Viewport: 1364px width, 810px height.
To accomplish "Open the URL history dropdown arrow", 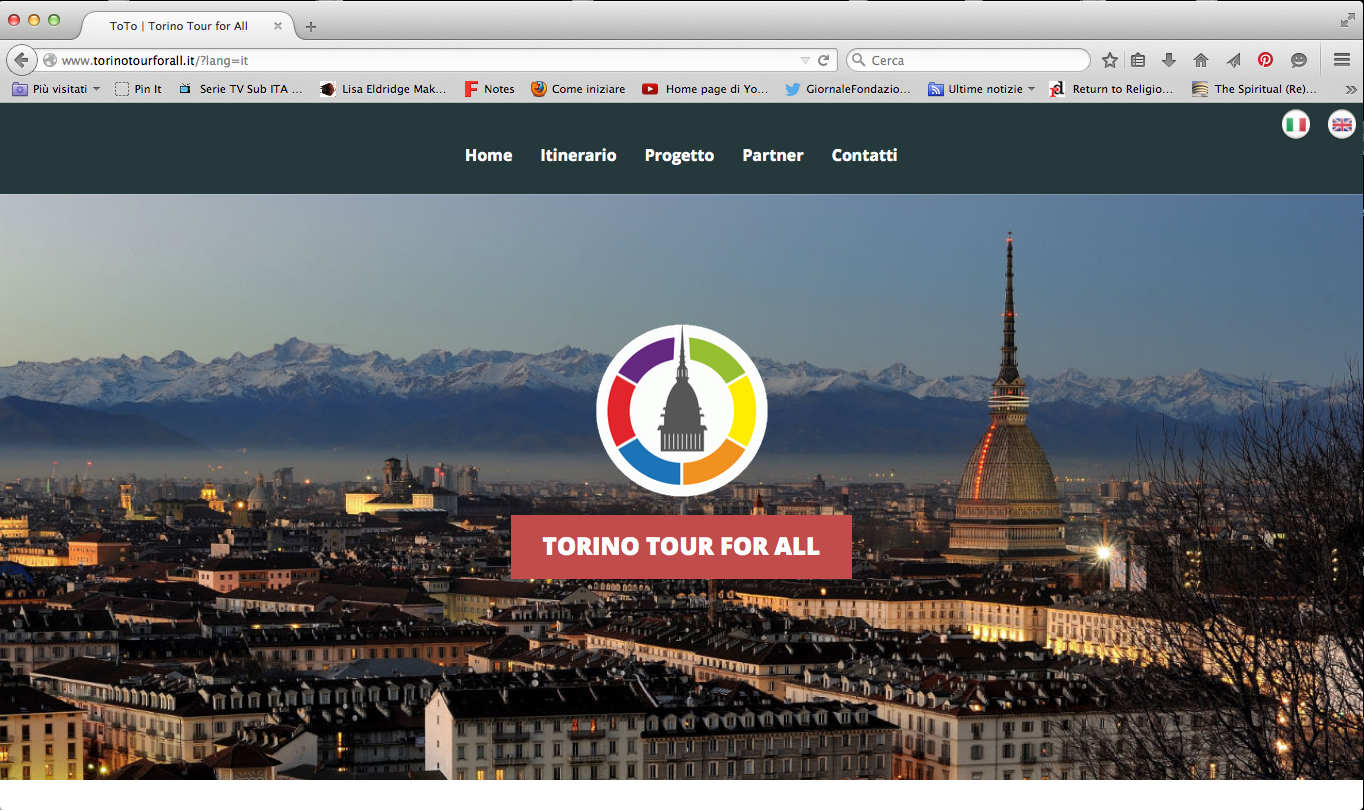I will [805, 60].
